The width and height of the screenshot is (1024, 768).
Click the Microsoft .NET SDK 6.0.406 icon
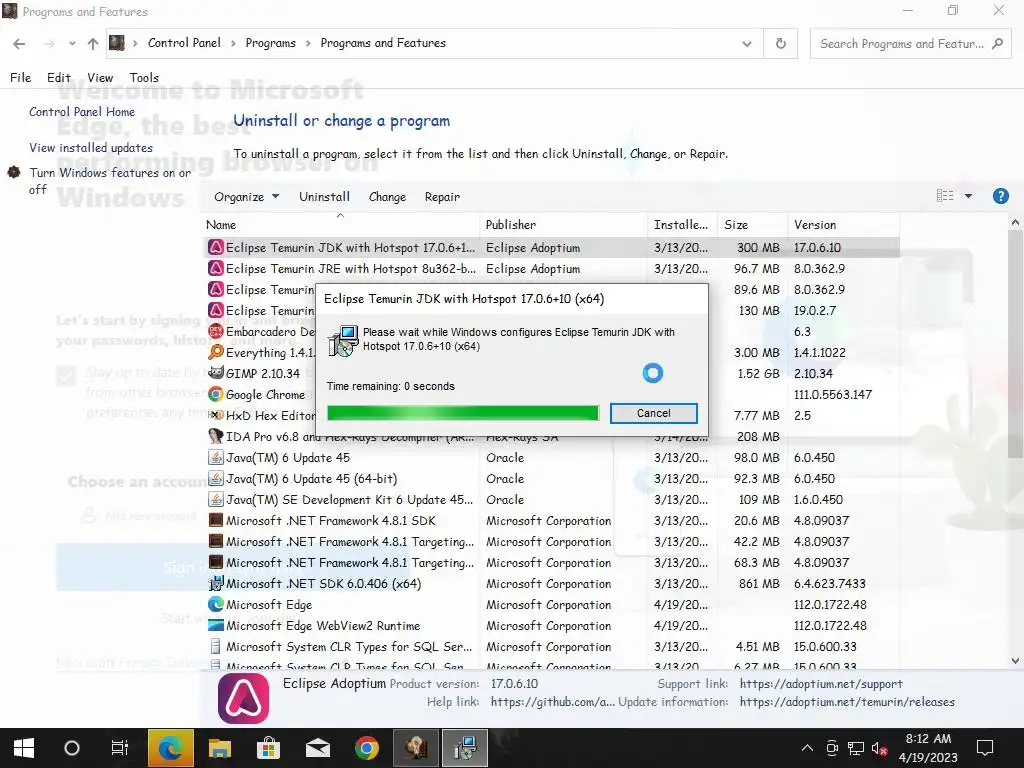pos(216,583)
